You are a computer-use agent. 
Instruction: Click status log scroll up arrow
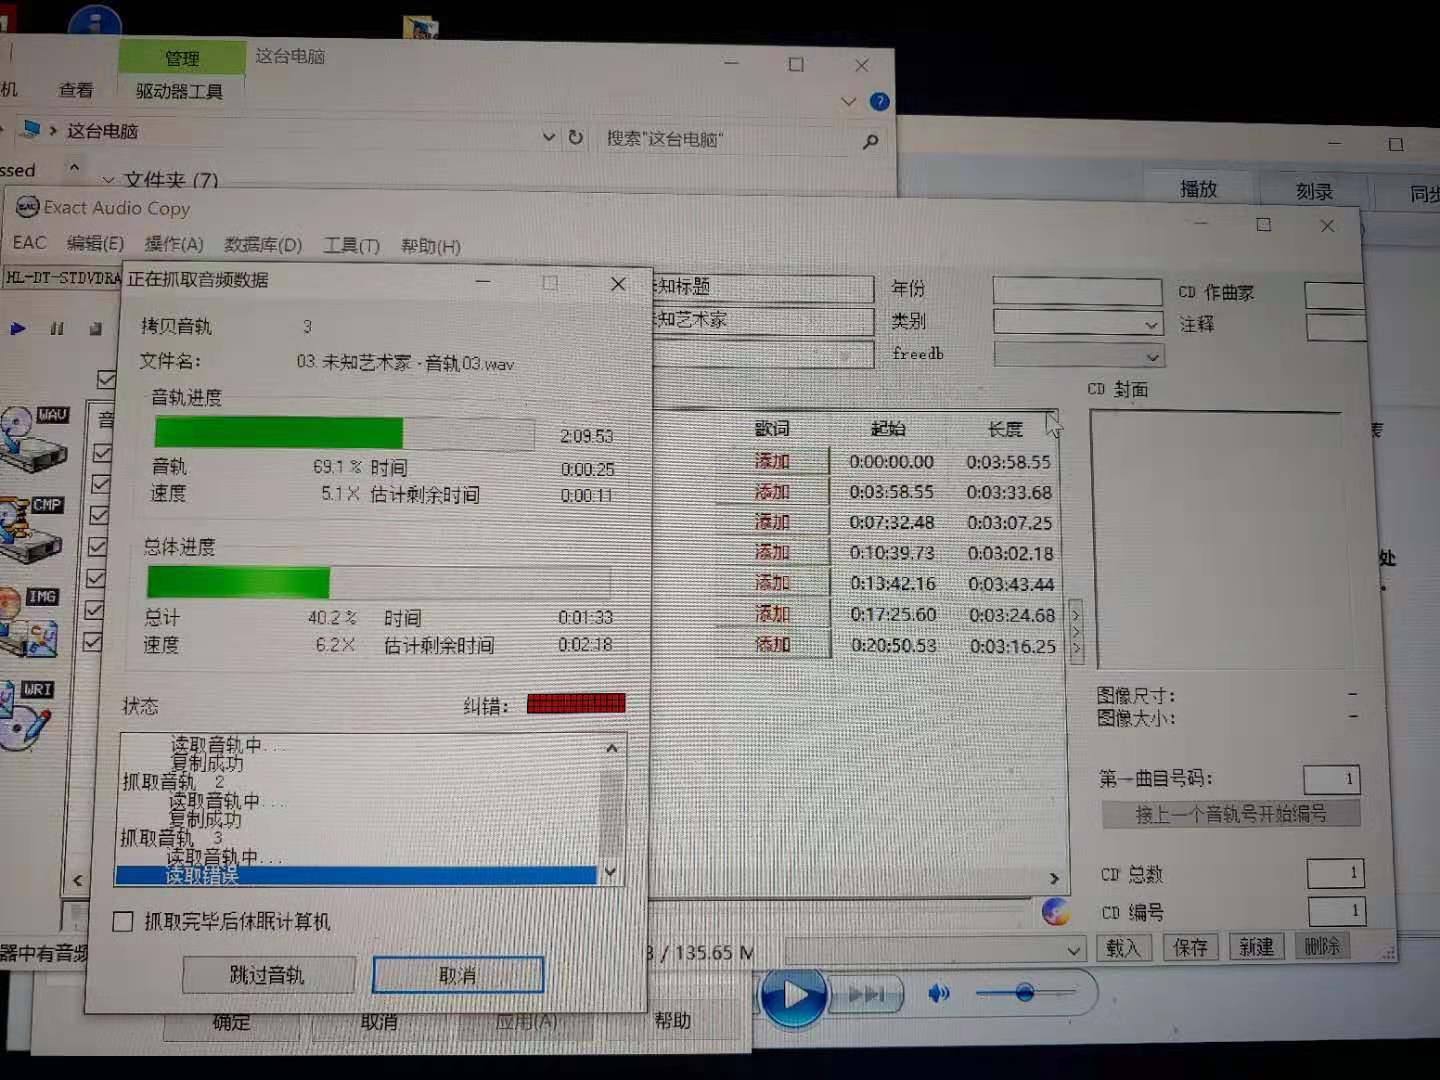tap(612, 748)
